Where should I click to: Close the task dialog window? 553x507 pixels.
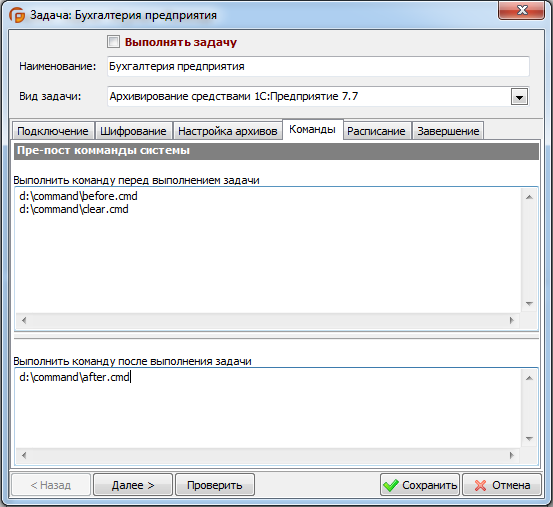point(521,10)
